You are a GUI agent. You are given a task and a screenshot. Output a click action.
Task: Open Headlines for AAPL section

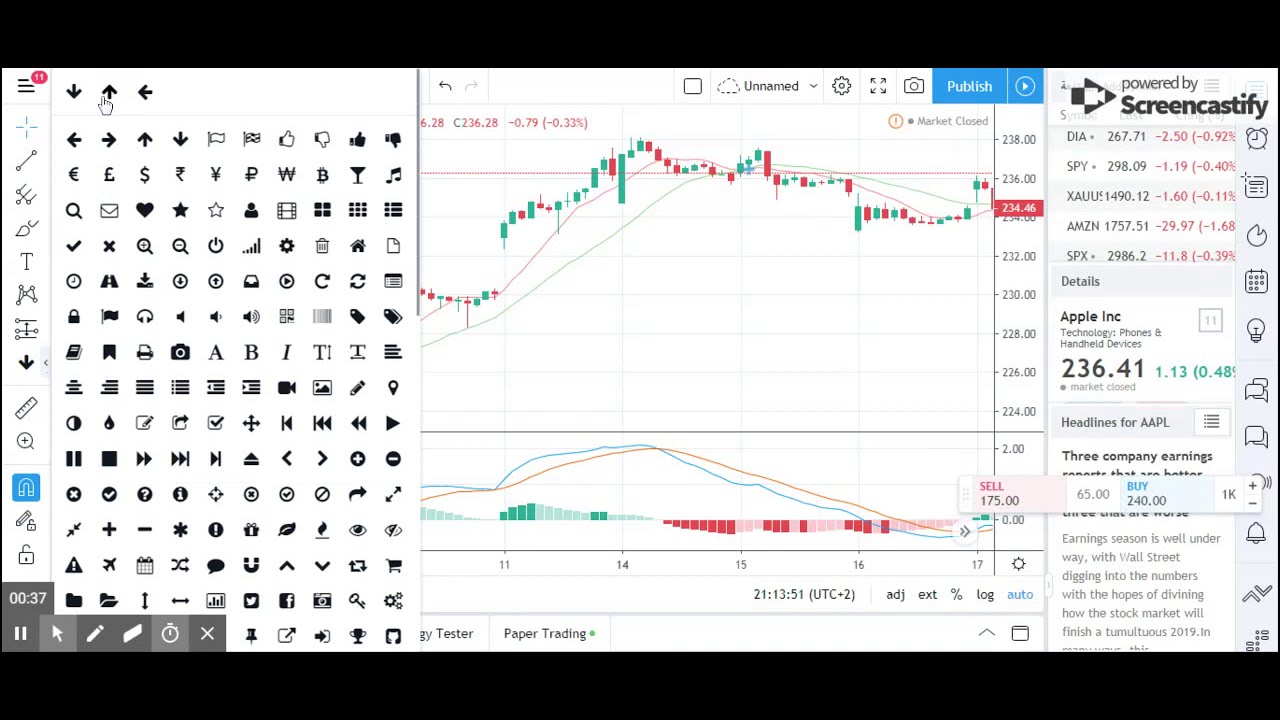click(x=1115, y=422)
